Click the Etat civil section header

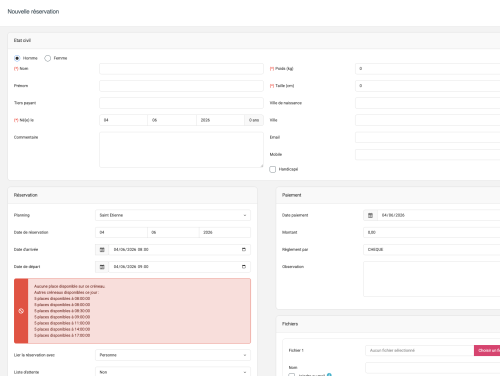pos(22,40)
